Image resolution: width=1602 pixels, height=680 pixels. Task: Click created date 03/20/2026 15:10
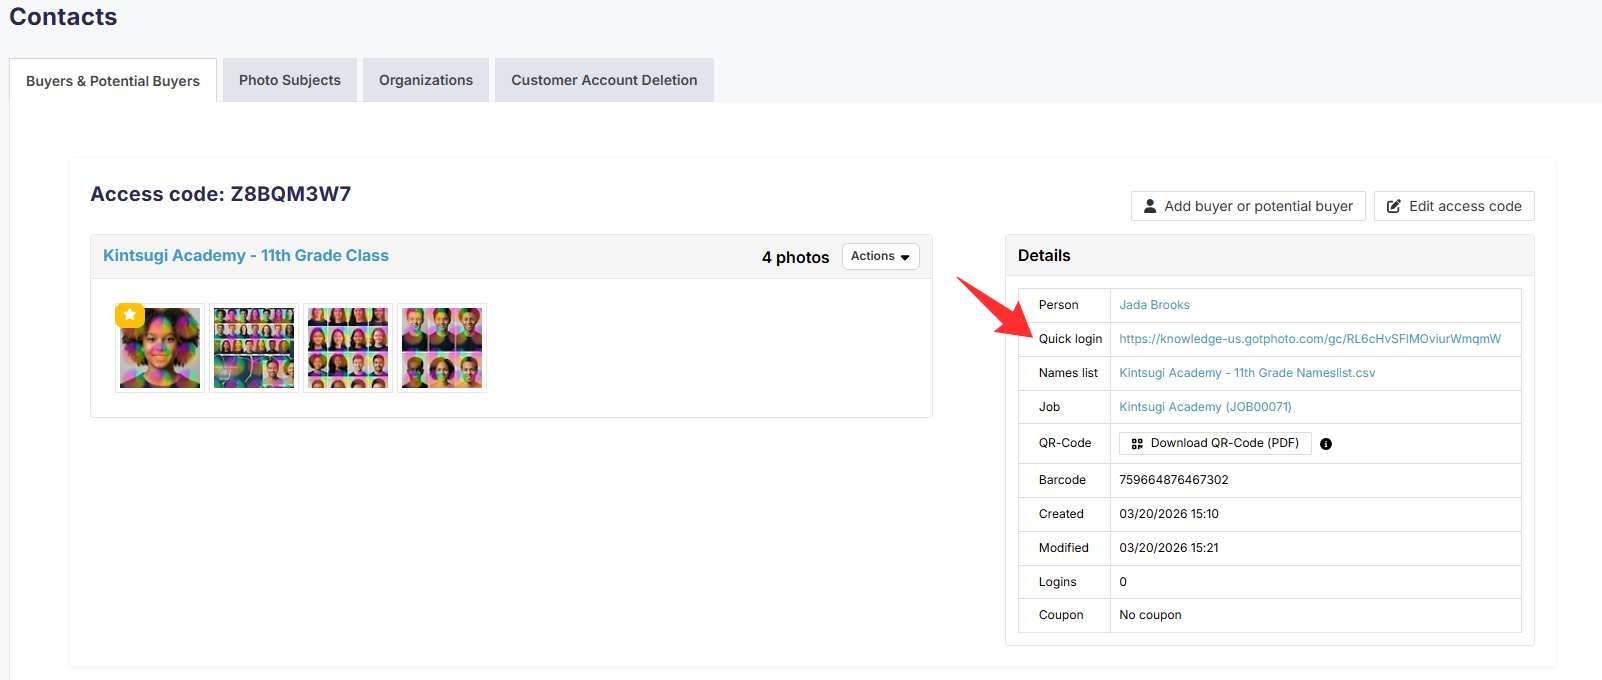tap(1168, 514)
